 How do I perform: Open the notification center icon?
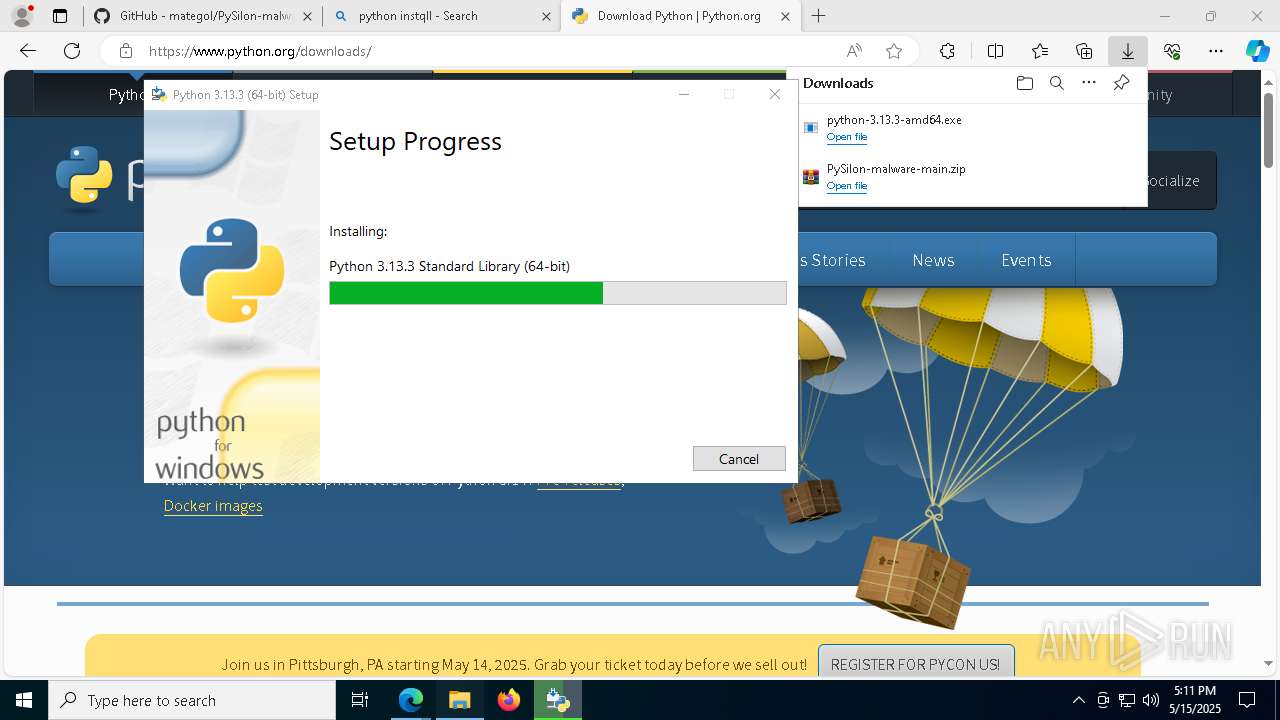tap(1248, 700)
